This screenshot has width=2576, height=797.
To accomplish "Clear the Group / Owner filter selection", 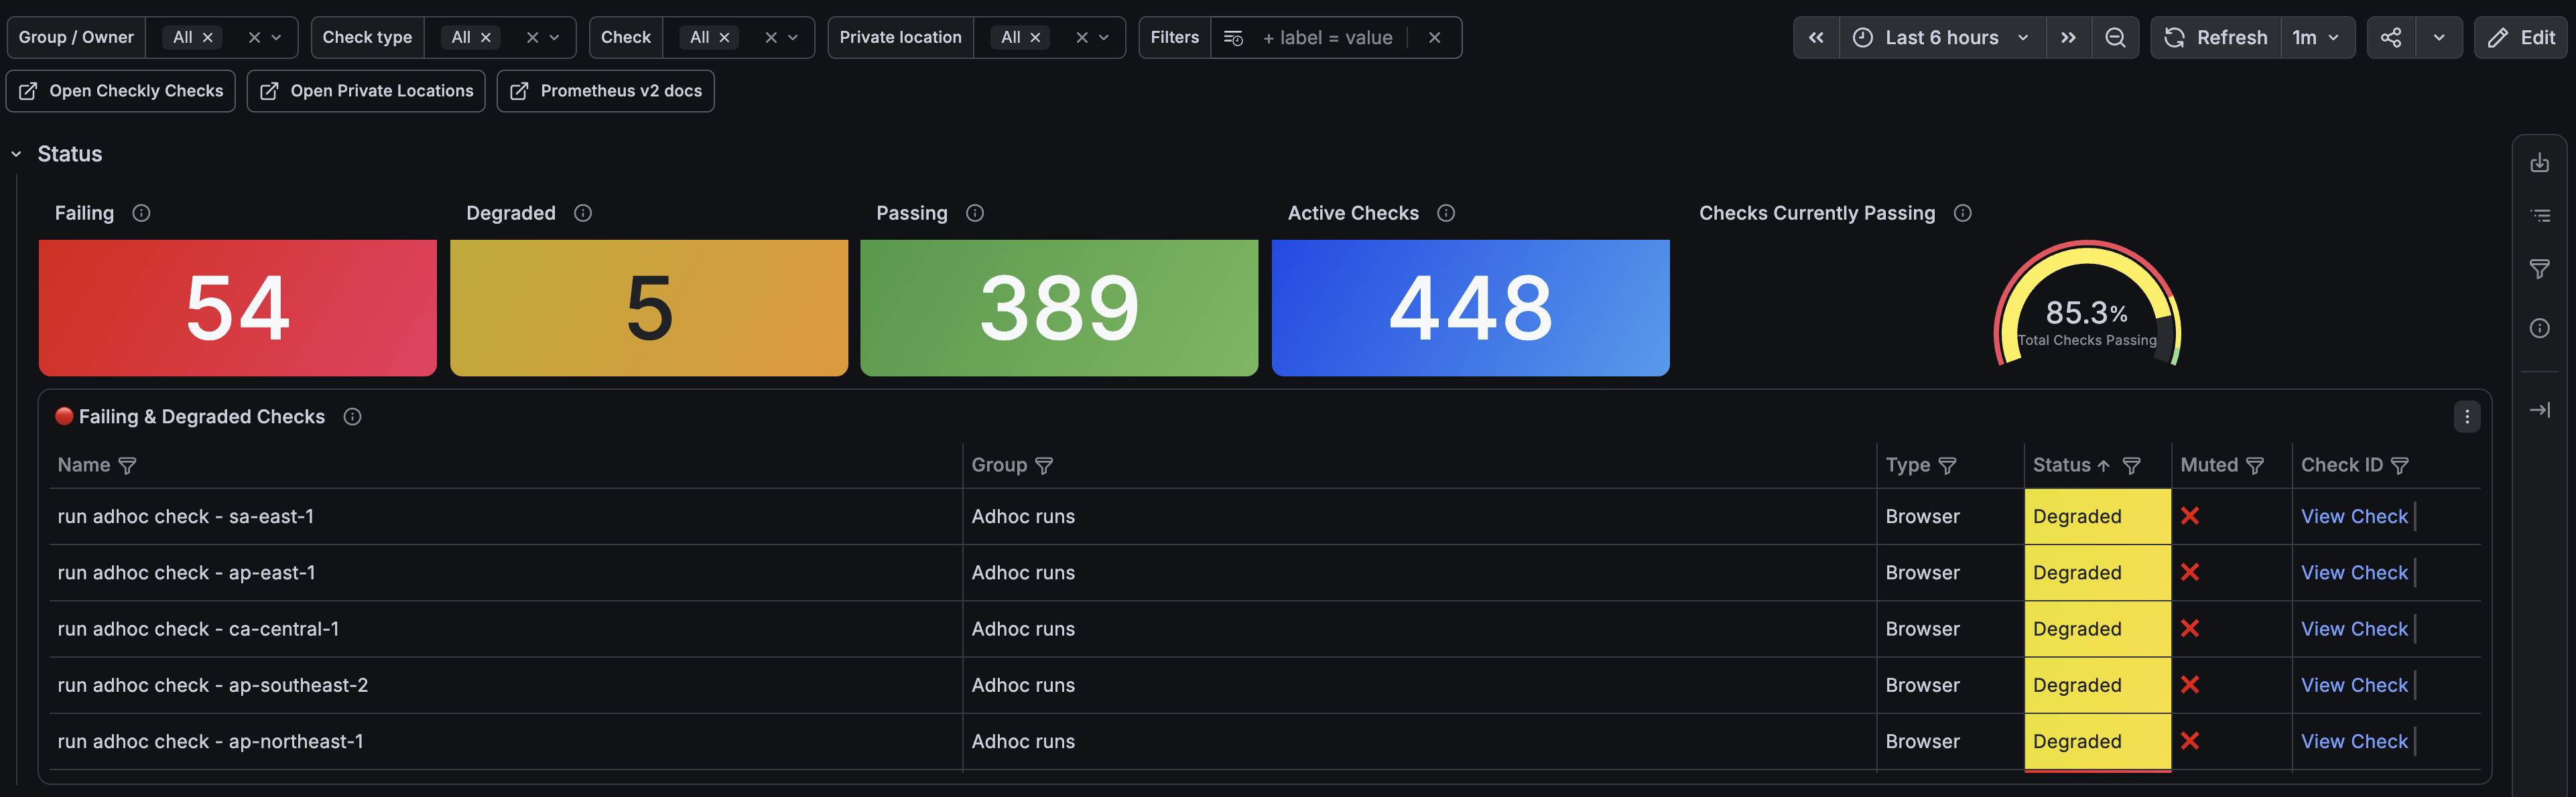I will coord(254,38).
